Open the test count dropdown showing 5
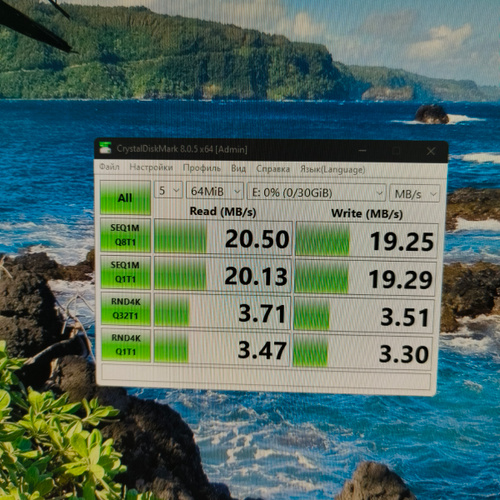 point(168,191)
